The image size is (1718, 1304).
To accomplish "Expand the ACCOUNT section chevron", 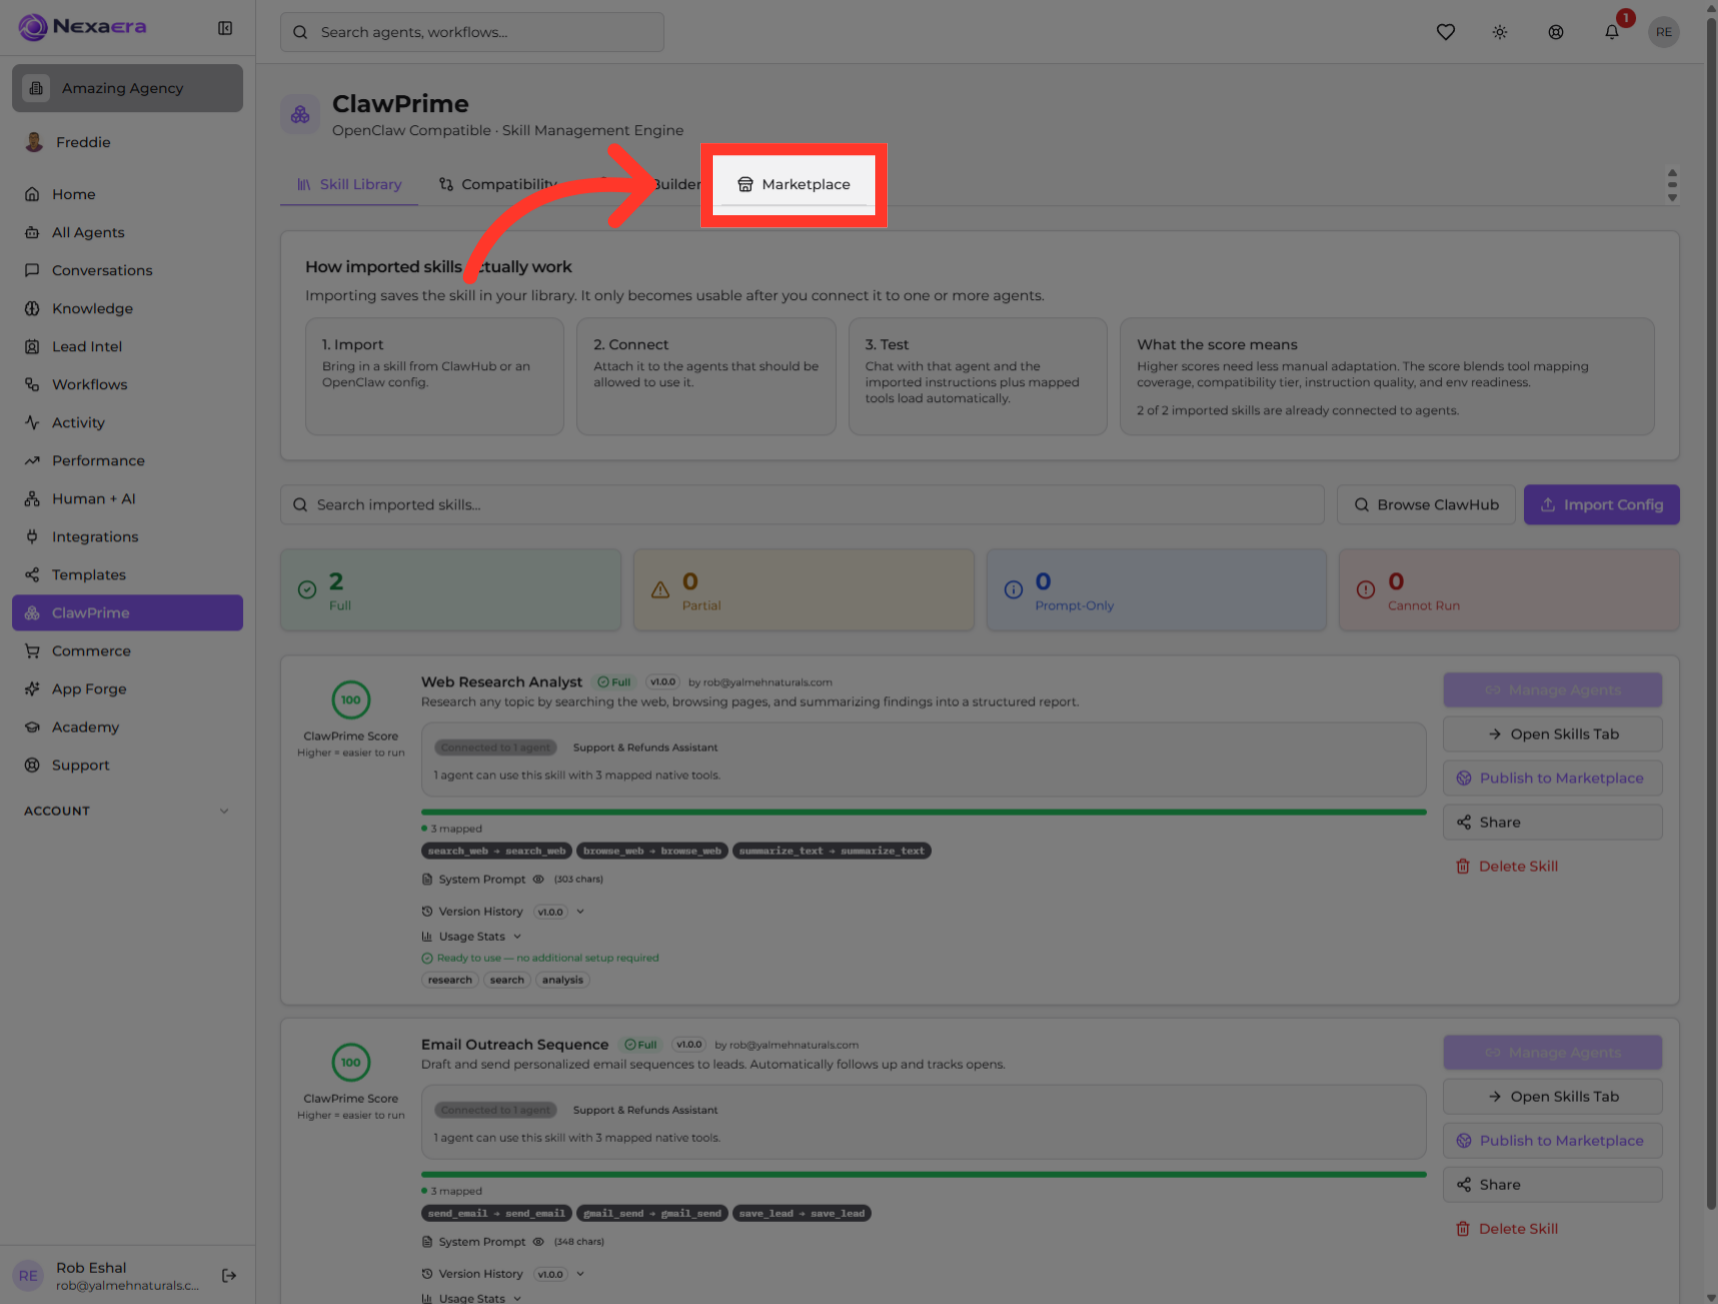I will pyautogui.click(x=224, y=811).
